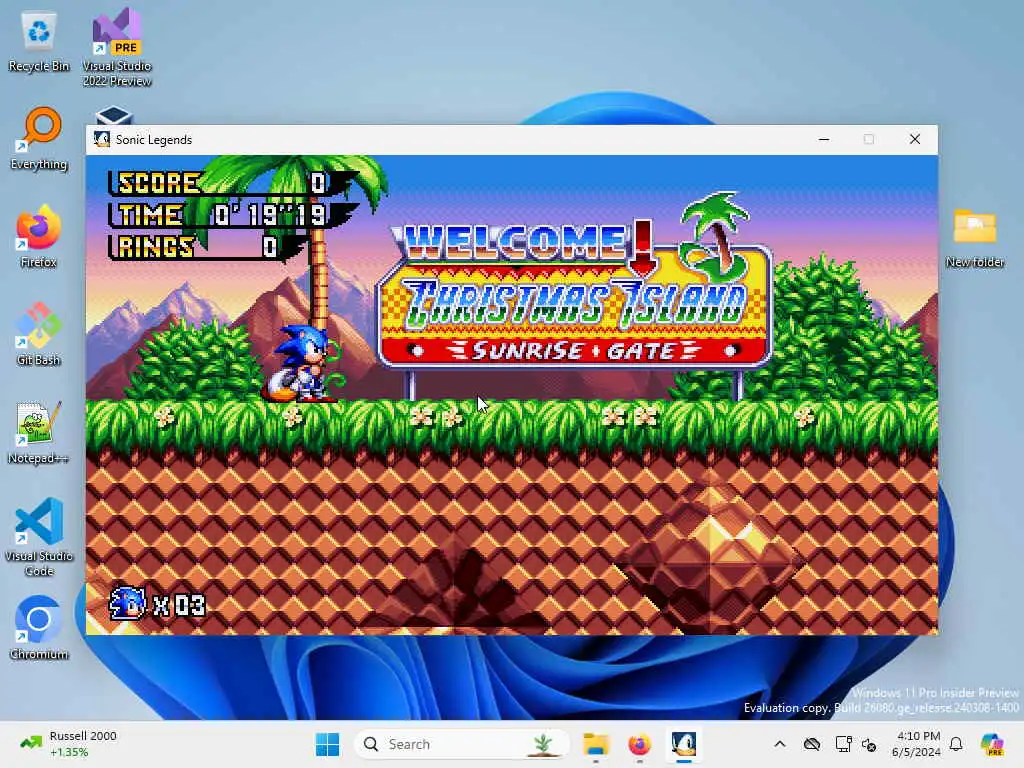
Task: Click the Sonic Legends window title icon
Action: pos(102,139)
